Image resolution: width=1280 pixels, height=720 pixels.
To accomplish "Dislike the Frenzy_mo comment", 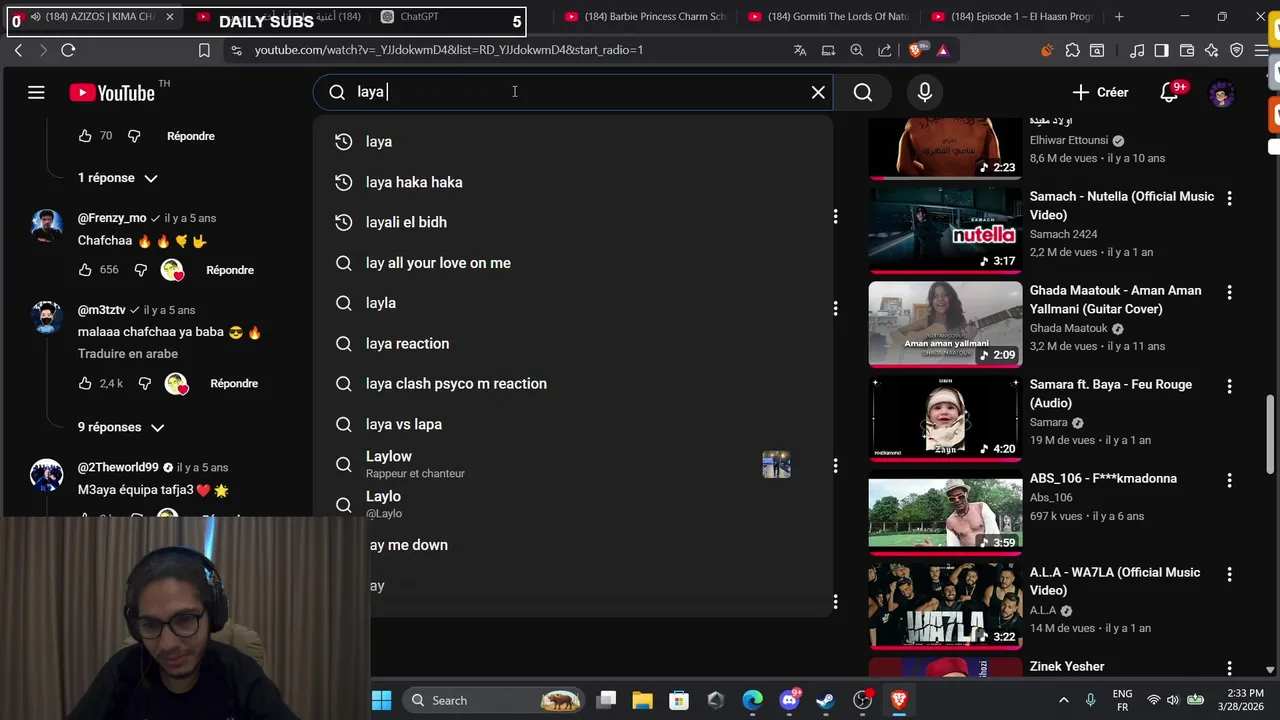I will (x=140, y=270).
